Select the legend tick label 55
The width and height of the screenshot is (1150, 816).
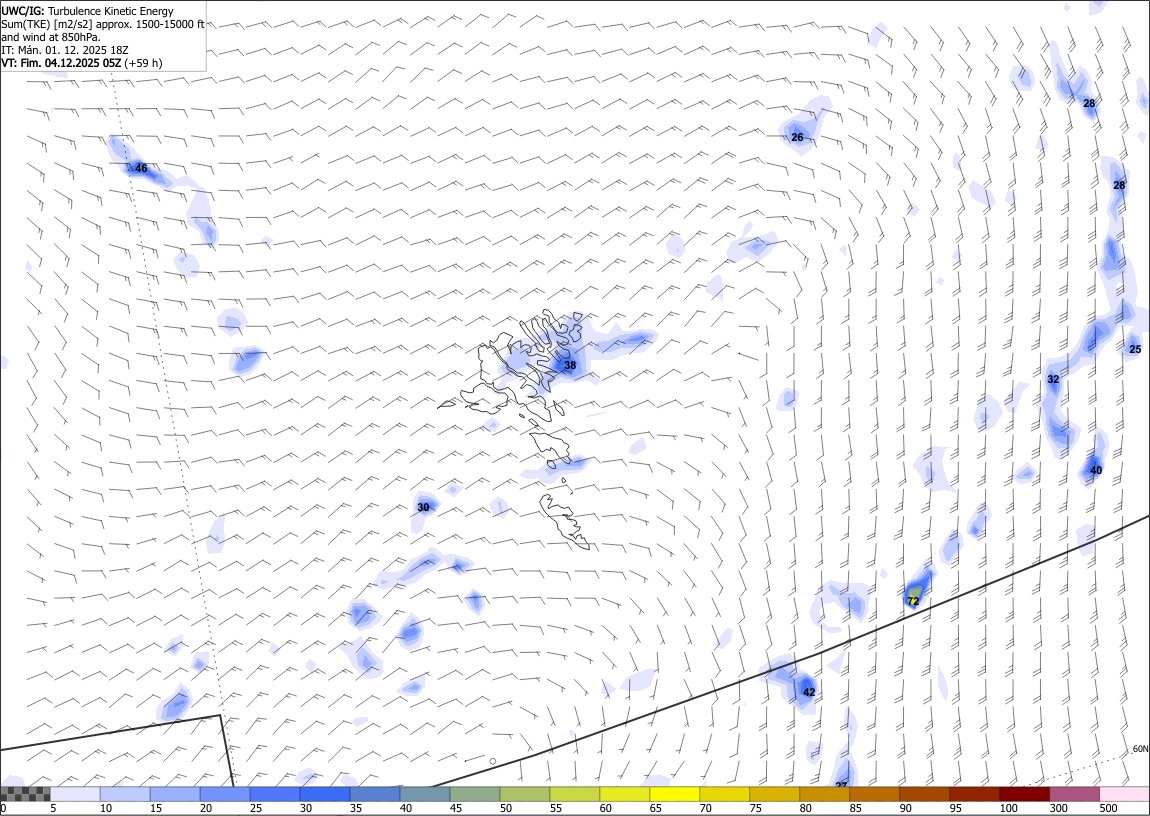point(556,808)
